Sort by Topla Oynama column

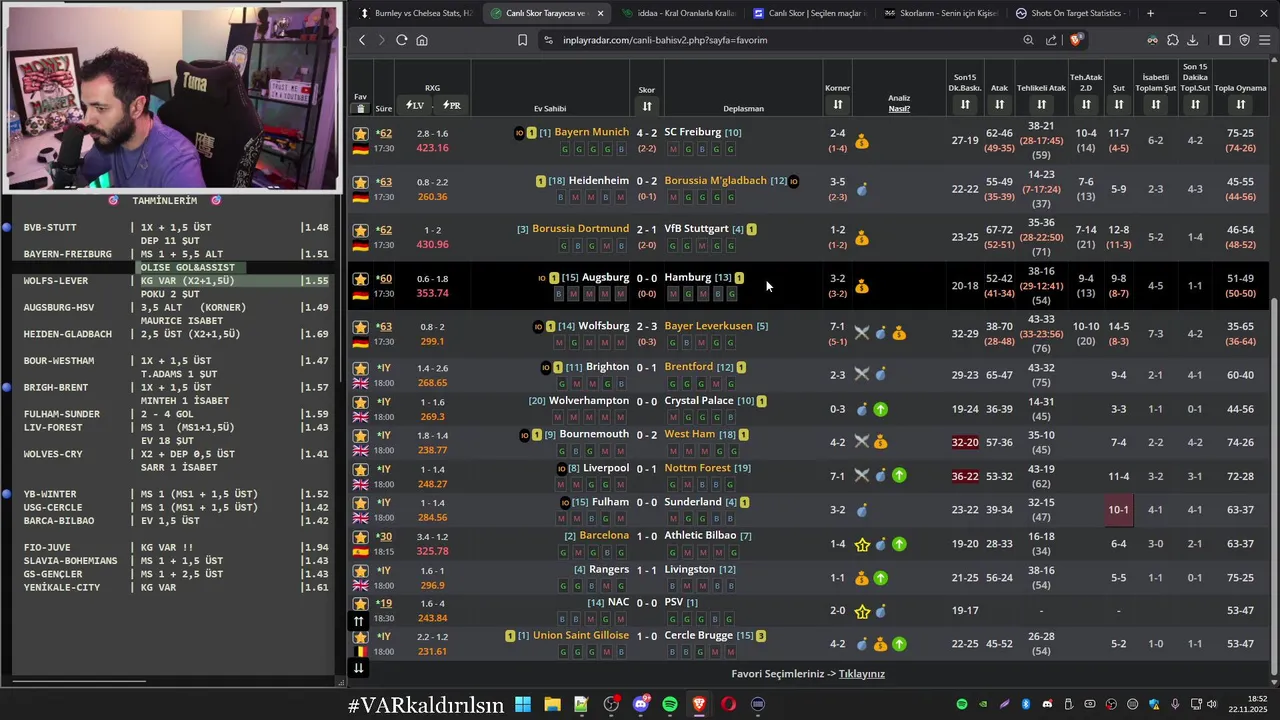click(1240, 105)
